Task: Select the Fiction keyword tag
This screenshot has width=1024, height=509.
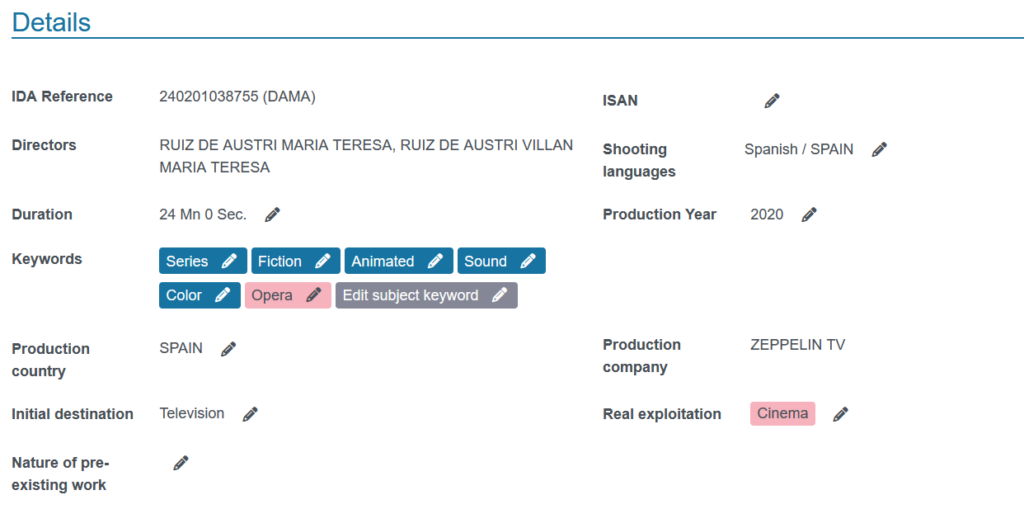Action: (x=296, y=261)
